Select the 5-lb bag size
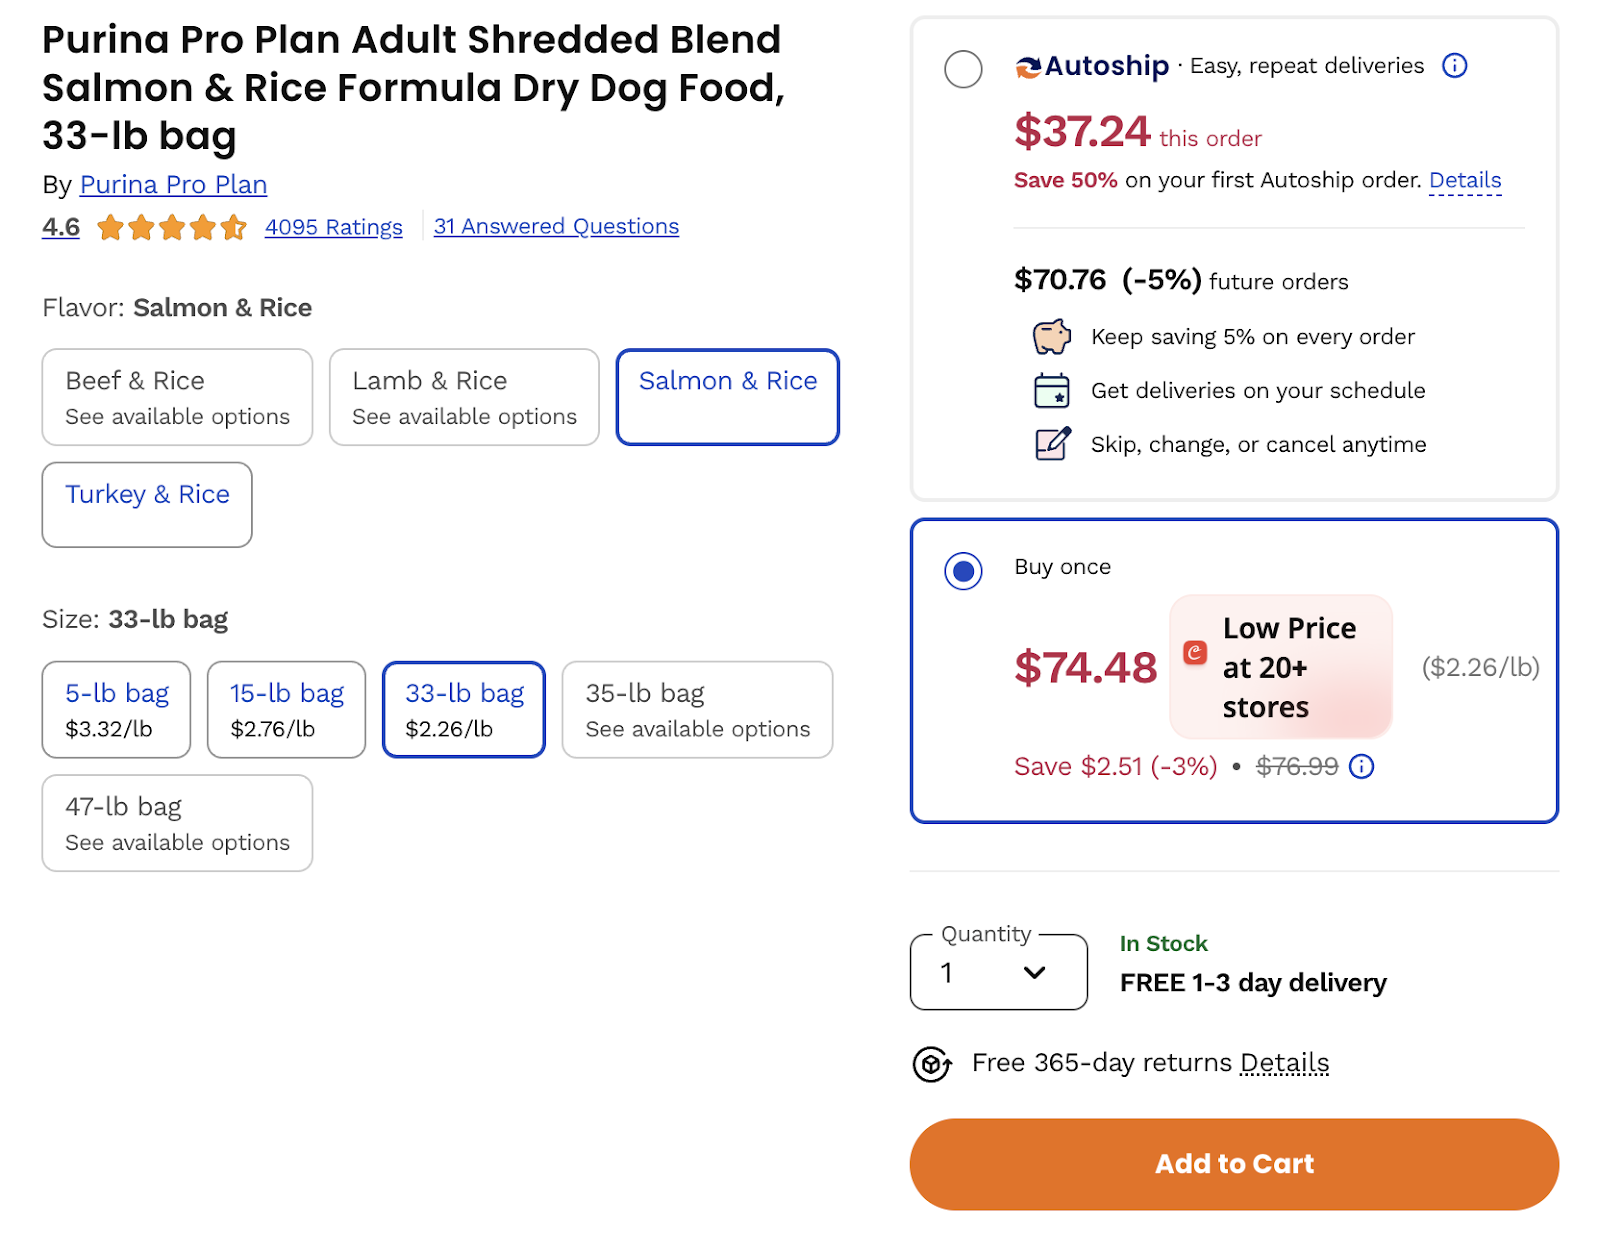The height and width of the screenshot is (1252, 1600). tap(116, 709)
